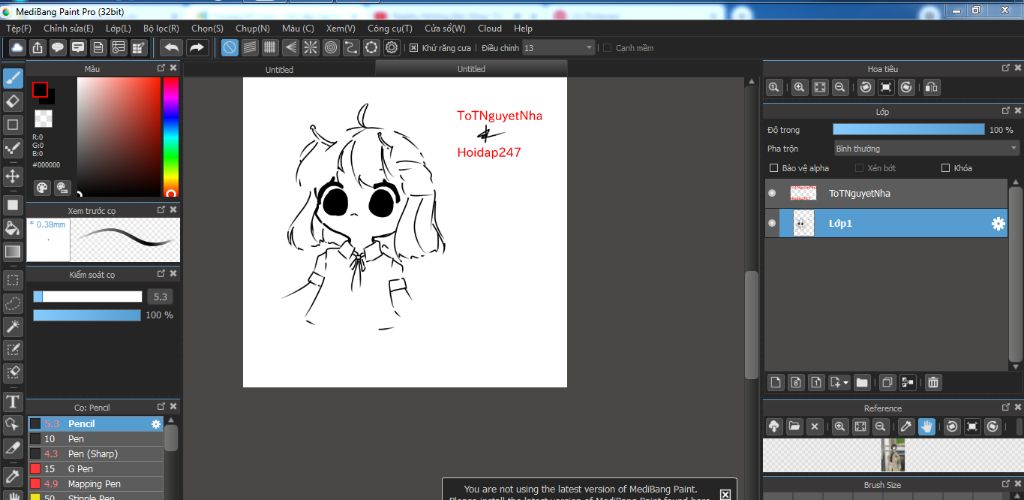Switch to the first Untitled tab

(x=279, y=69)
